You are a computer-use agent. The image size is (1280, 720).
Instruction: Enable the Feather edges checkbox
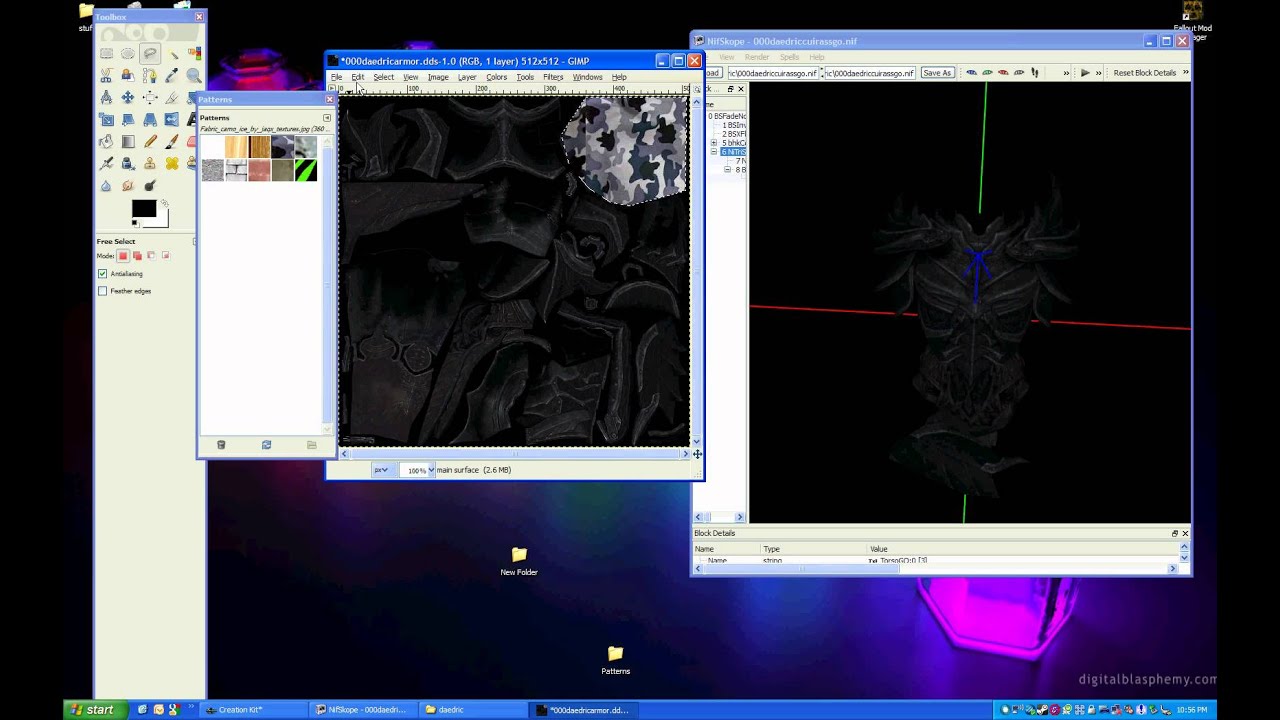pyautogui.click(x=102, y=291)
